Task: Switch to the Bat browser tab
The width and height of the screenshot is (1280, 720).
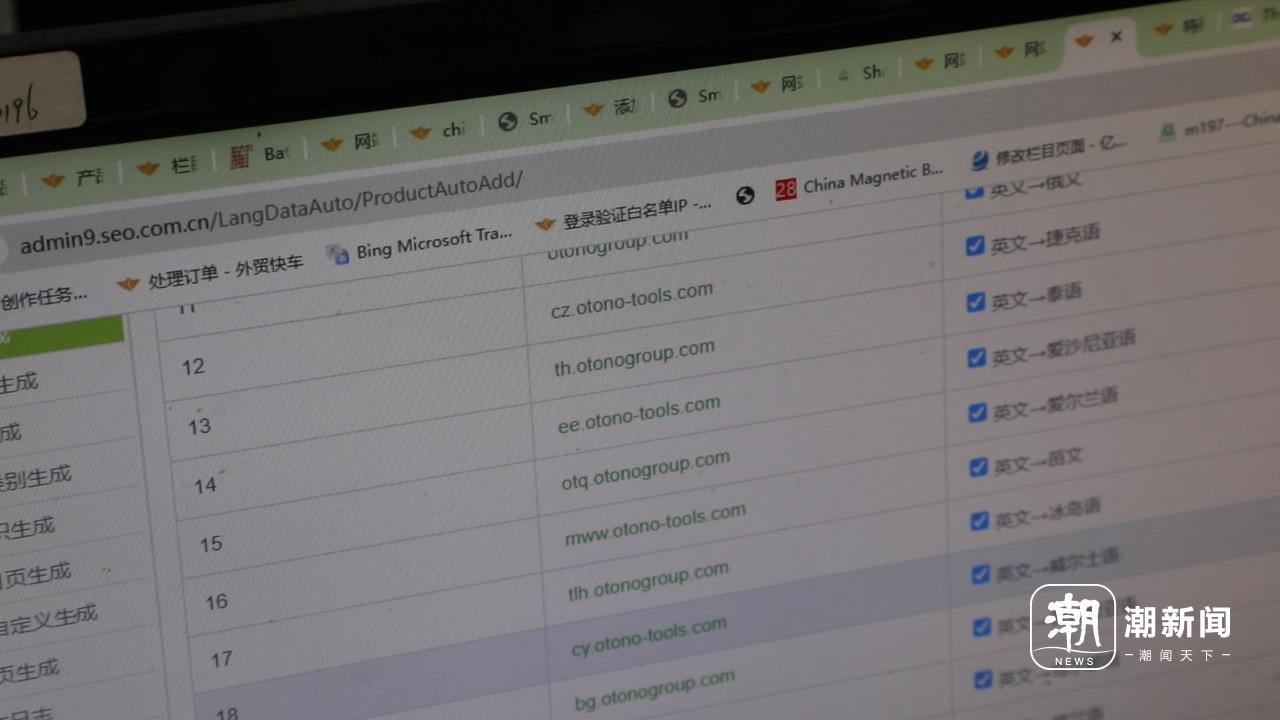Action: click(258, 155)
